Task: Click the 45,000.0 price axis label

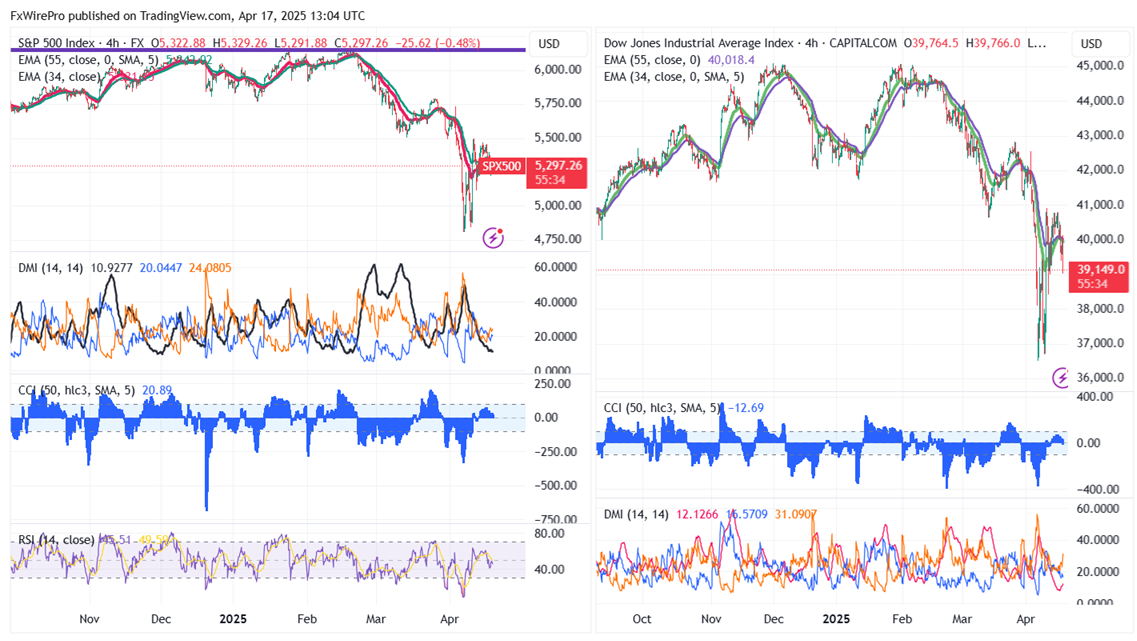Action: [x=1100, y=65]
